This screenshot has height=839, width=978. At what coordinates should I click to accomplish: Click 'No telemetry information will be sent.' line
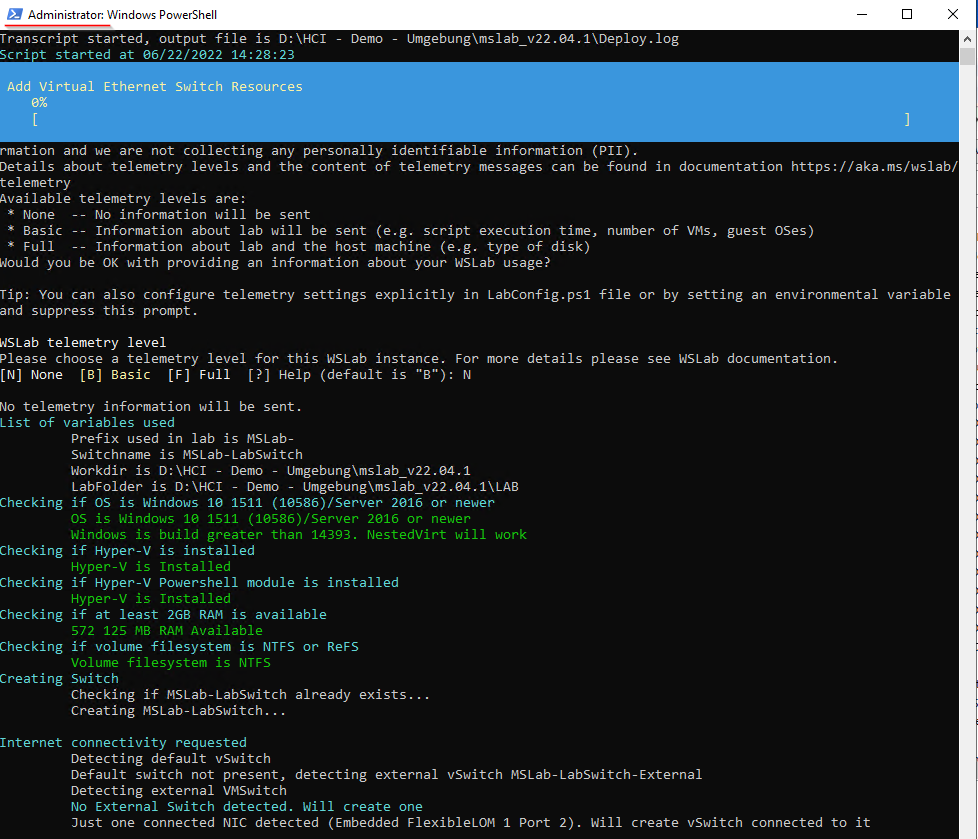[151, 407]
